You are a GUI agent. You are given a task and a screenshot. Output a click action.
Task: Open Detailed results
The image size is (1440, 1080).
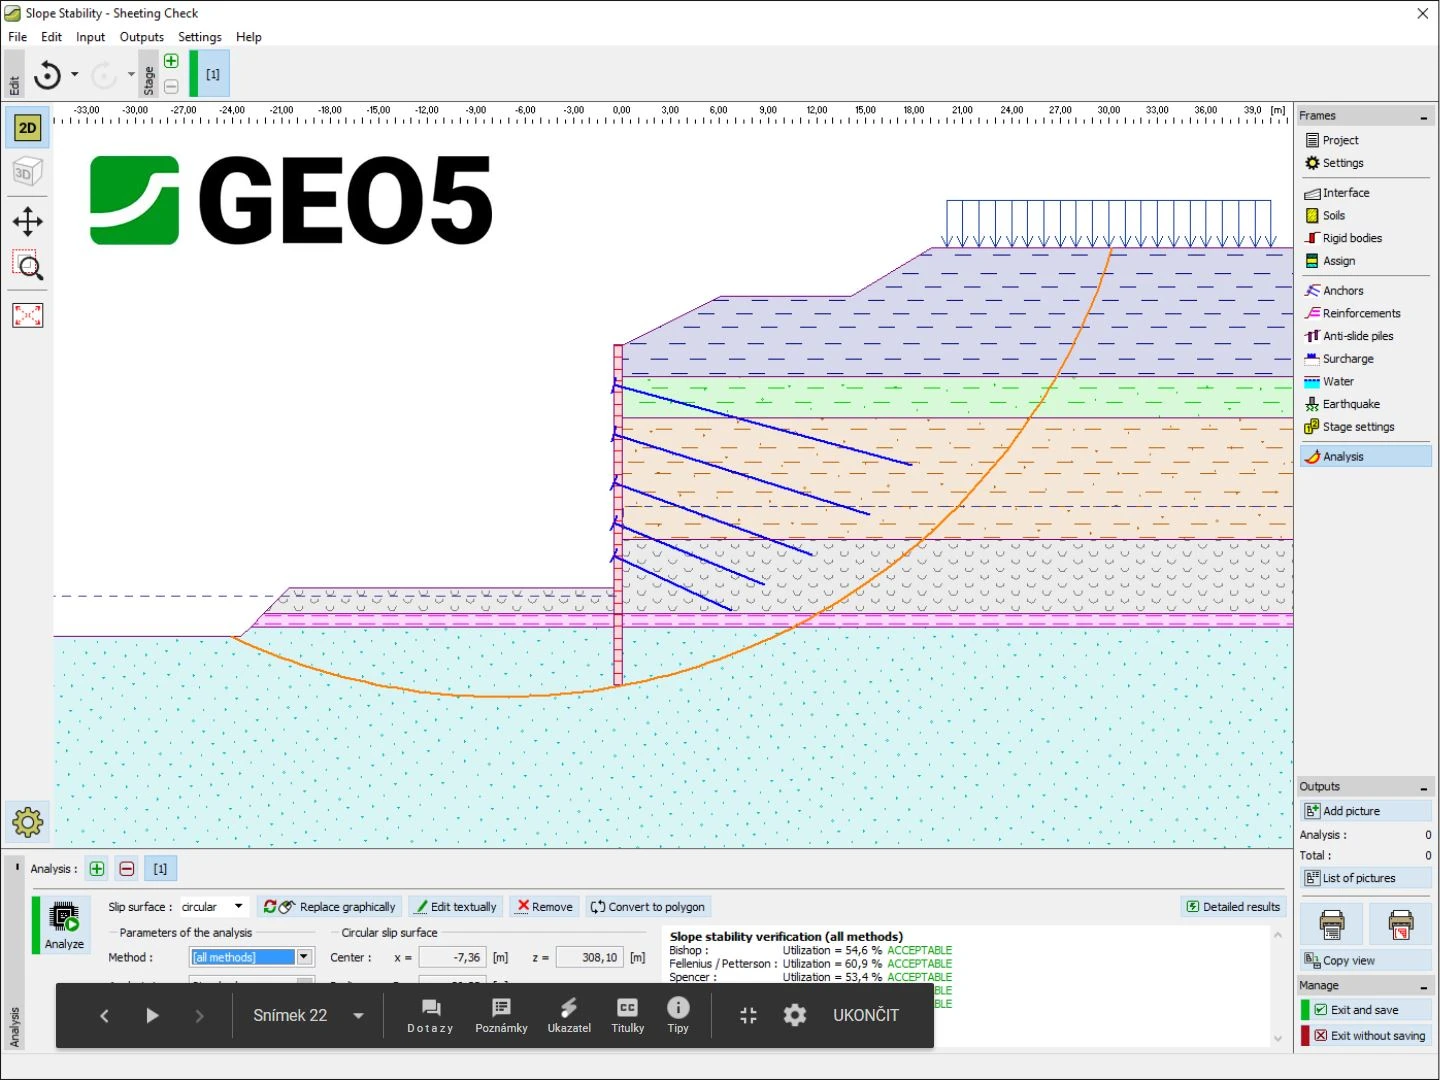coord(1232,907)
